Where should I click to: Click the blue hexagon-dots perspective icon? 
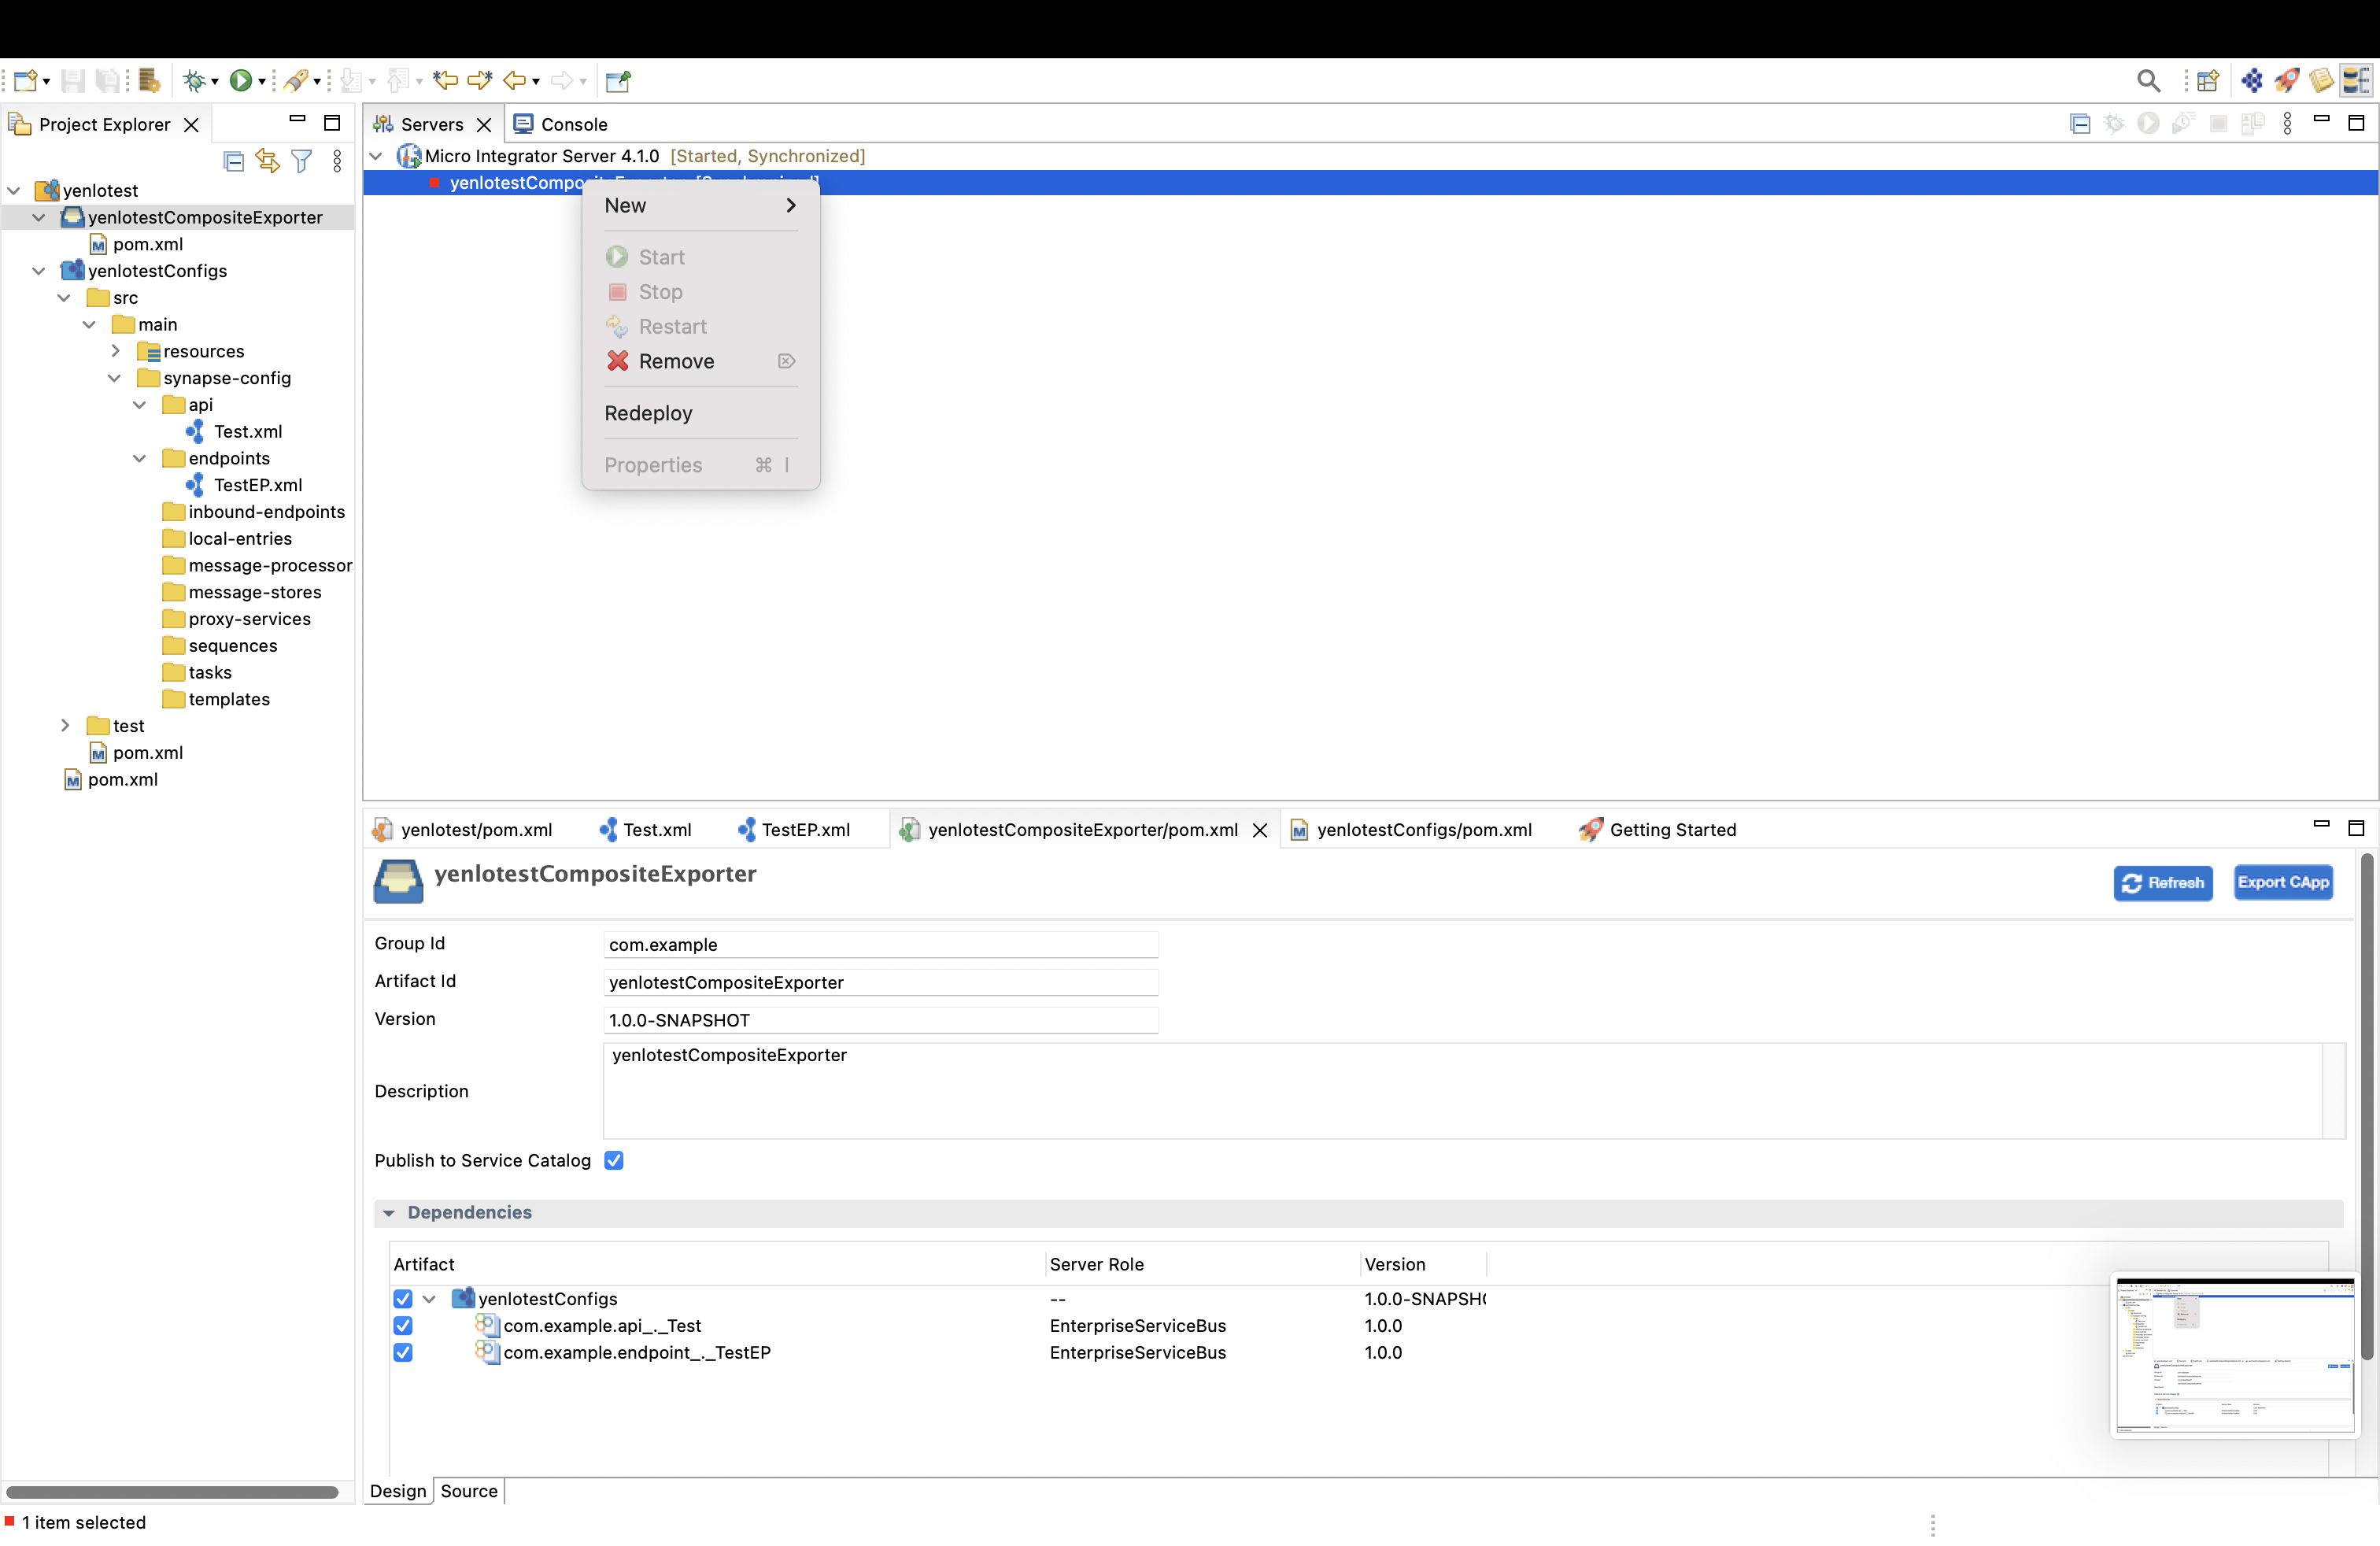[2252, 80]
